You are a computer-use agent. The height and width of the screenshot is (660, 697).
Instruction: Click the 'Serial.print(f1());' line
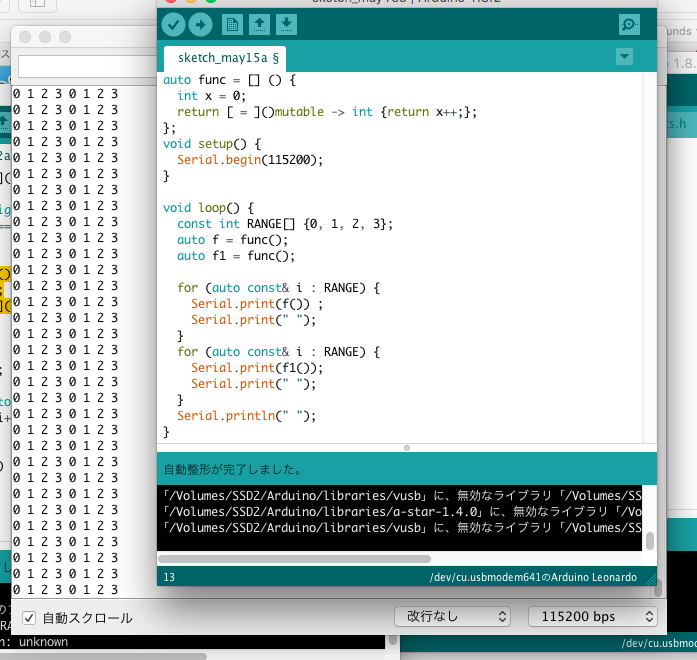click(257, 368)
